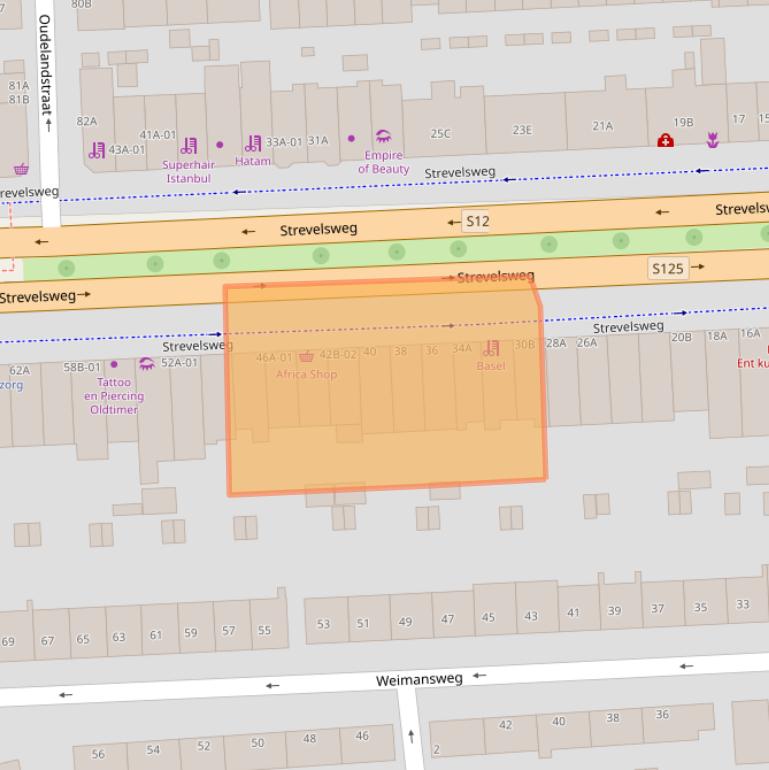Click building number 25C

(x=440, y=133)
